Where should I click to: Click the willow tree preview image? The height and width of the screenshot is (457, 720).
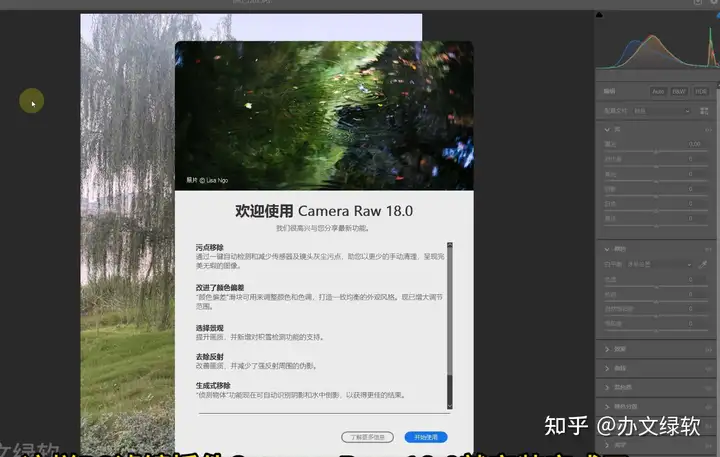pyautogui.click(x=127, y=234)
